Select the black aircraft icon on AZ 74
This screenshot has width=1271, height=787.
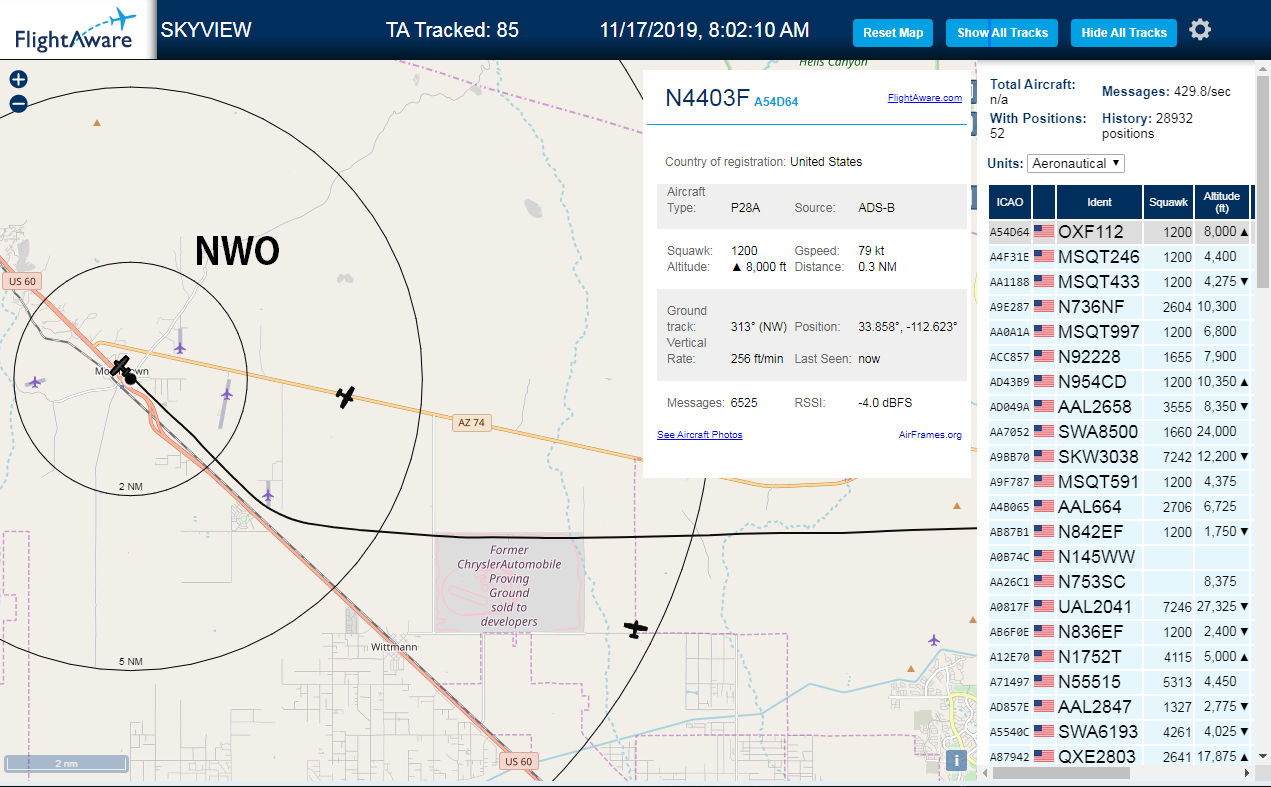[x=346, y=397]
